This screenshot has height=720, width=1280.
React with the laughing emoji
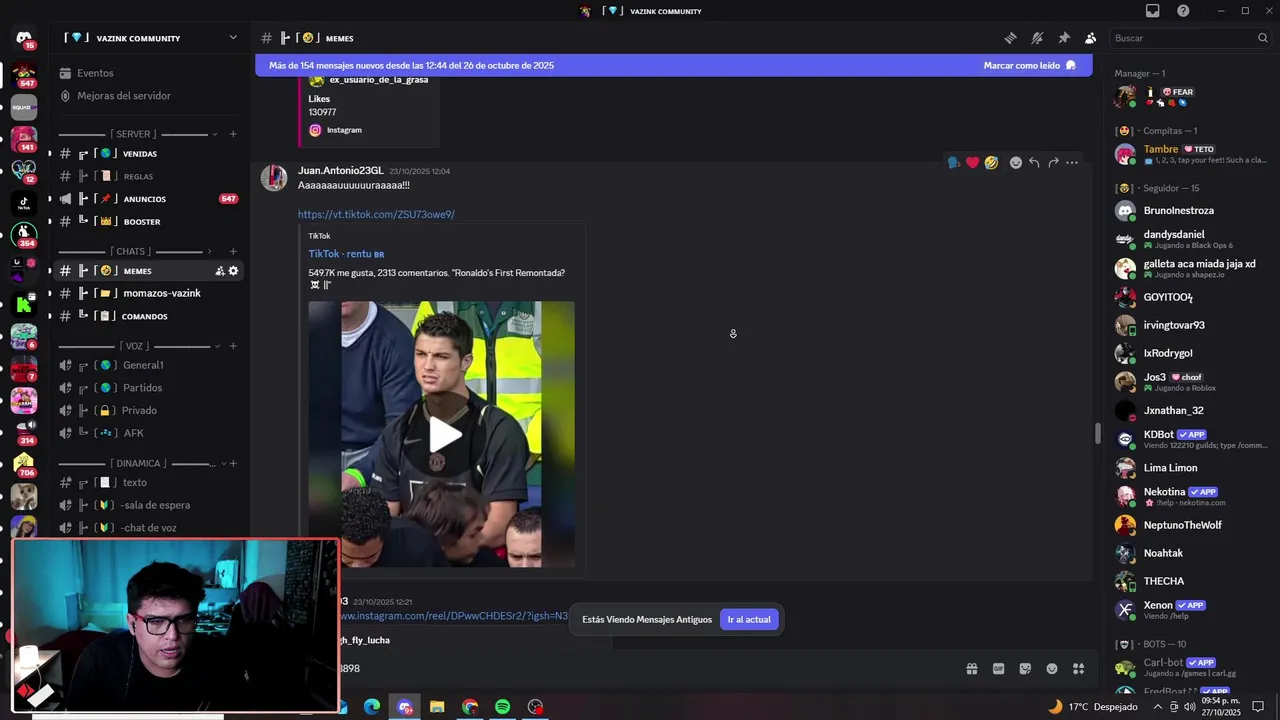point(991,162)
